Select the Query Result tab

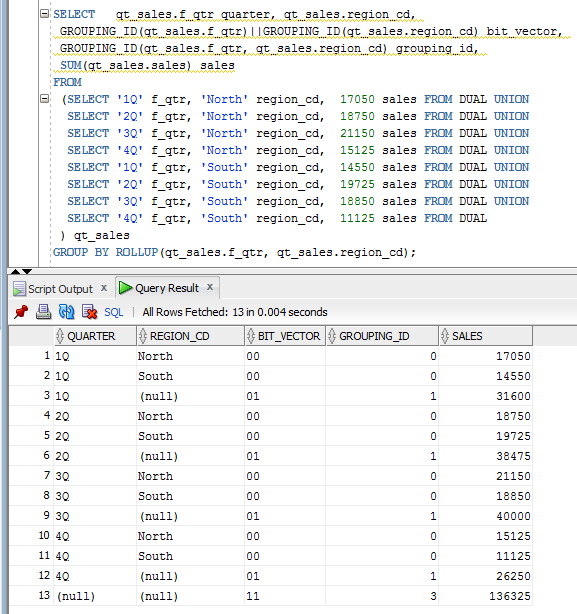pos(167,288)
